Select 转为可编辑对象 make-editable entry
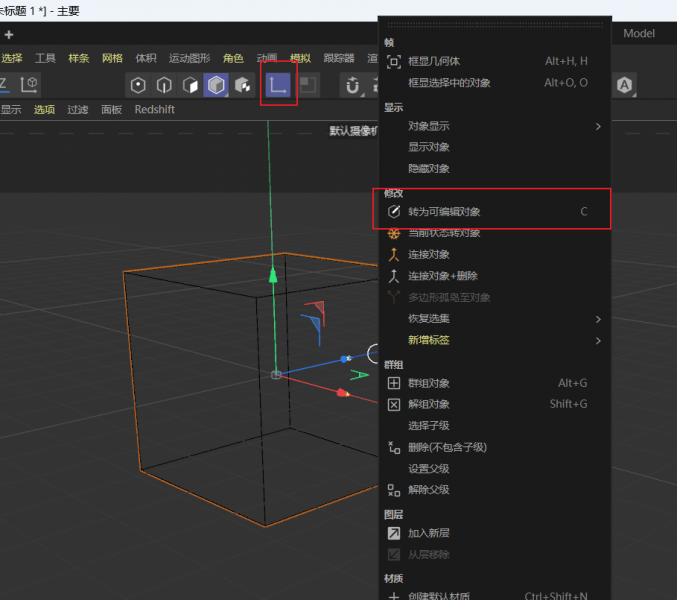Screen dimensions: 677x600 point(495,212)
